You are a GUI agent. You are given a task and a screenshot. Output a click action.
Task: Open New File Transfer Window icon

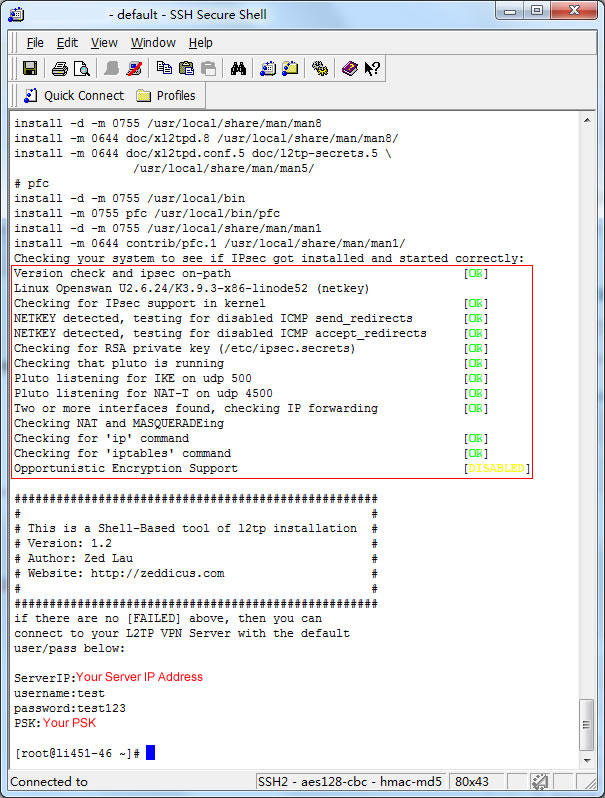pos(290,68)
